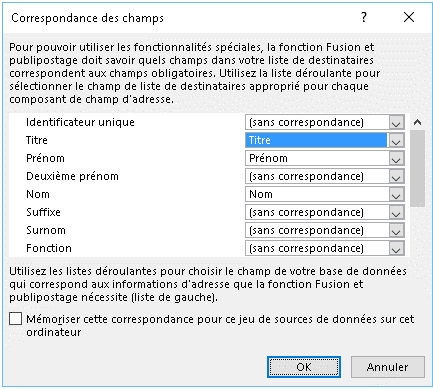Select the highlighted Titre combo box value

316,140
